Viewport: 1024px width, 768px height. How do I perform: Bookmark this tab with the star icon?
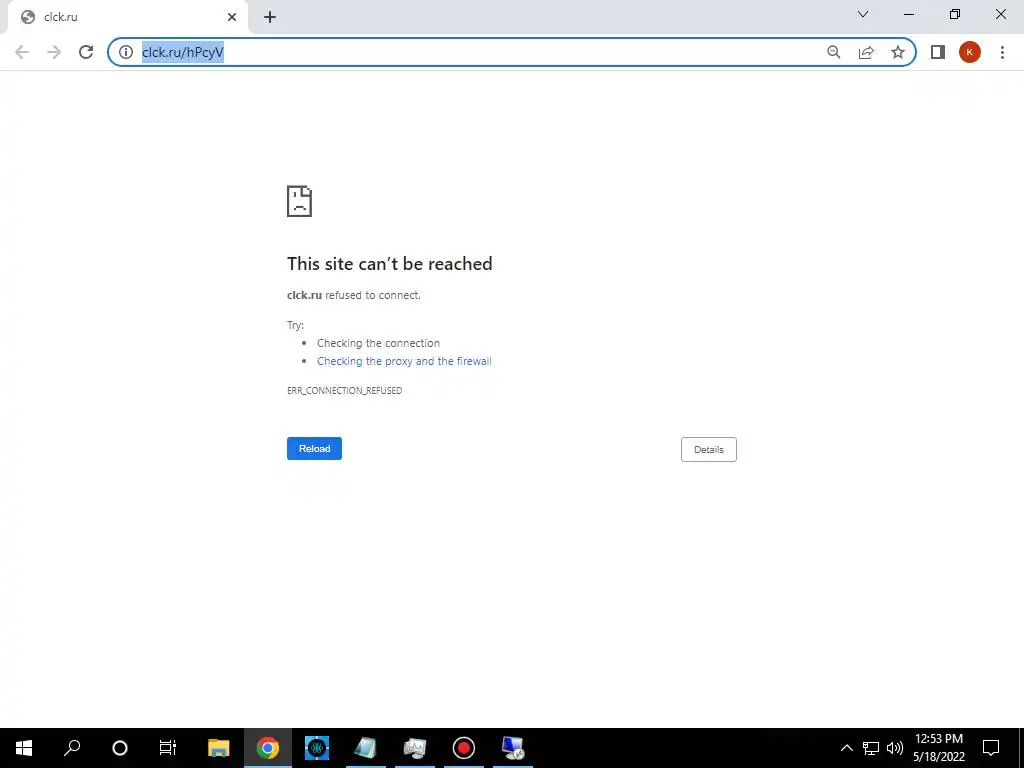tap(898, 52)
